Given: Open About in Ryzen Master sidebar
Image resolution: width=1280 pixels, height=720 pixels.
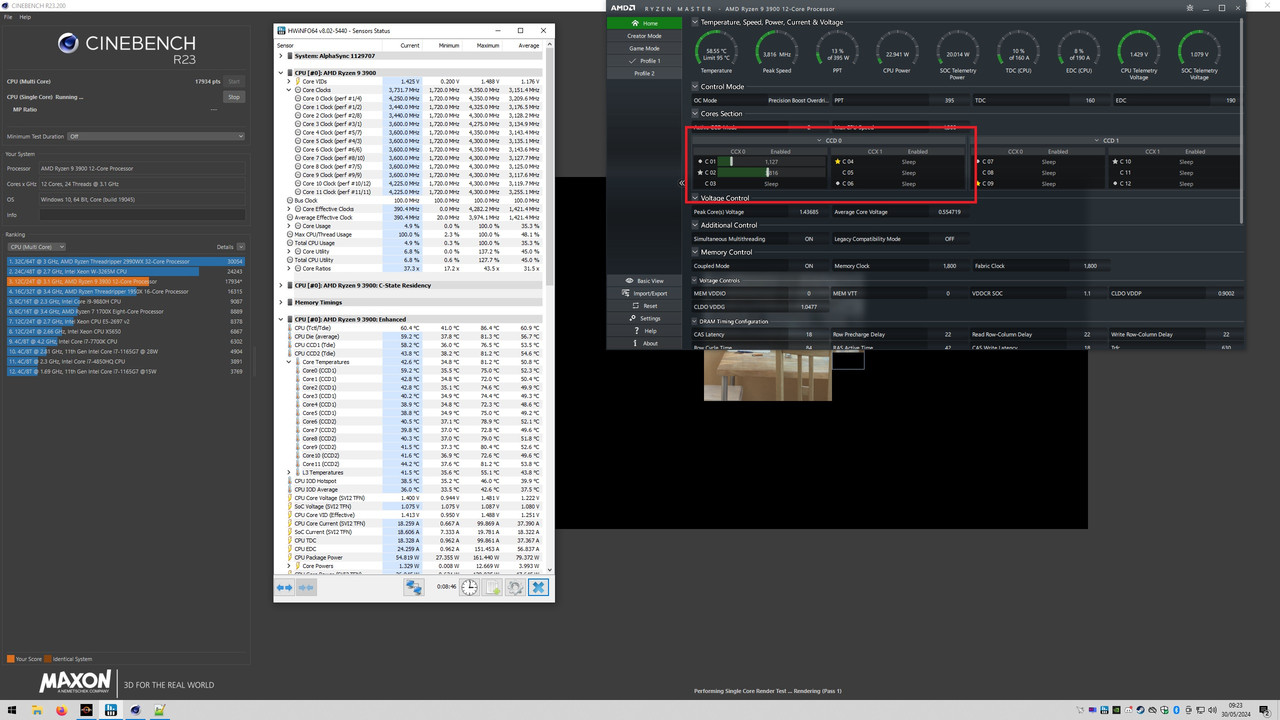Looking at the screenshot, I should pos(645,343).
